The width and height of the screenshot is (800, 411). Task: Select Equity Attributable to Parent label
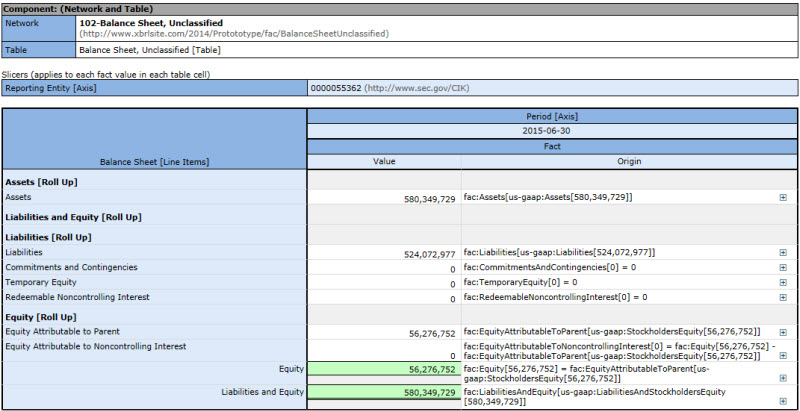pos(62,331)
